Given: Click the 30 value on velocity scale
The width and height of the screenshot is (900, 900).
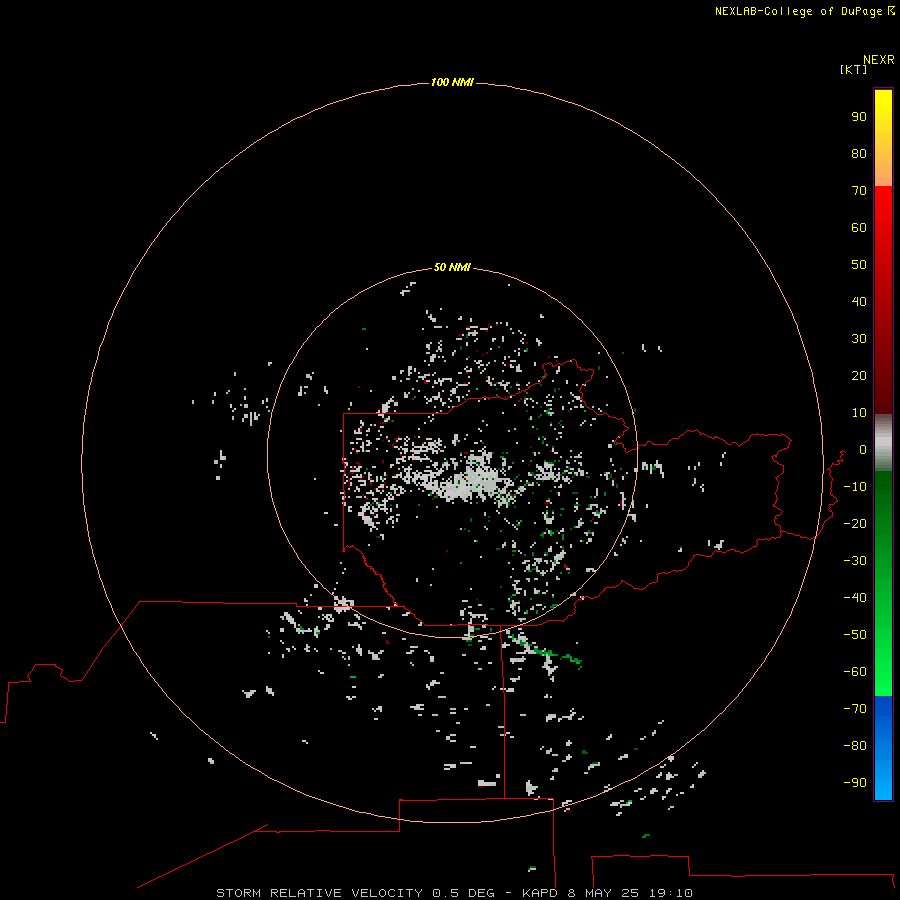Looking at the screenshot, I should tap(859, 339).
